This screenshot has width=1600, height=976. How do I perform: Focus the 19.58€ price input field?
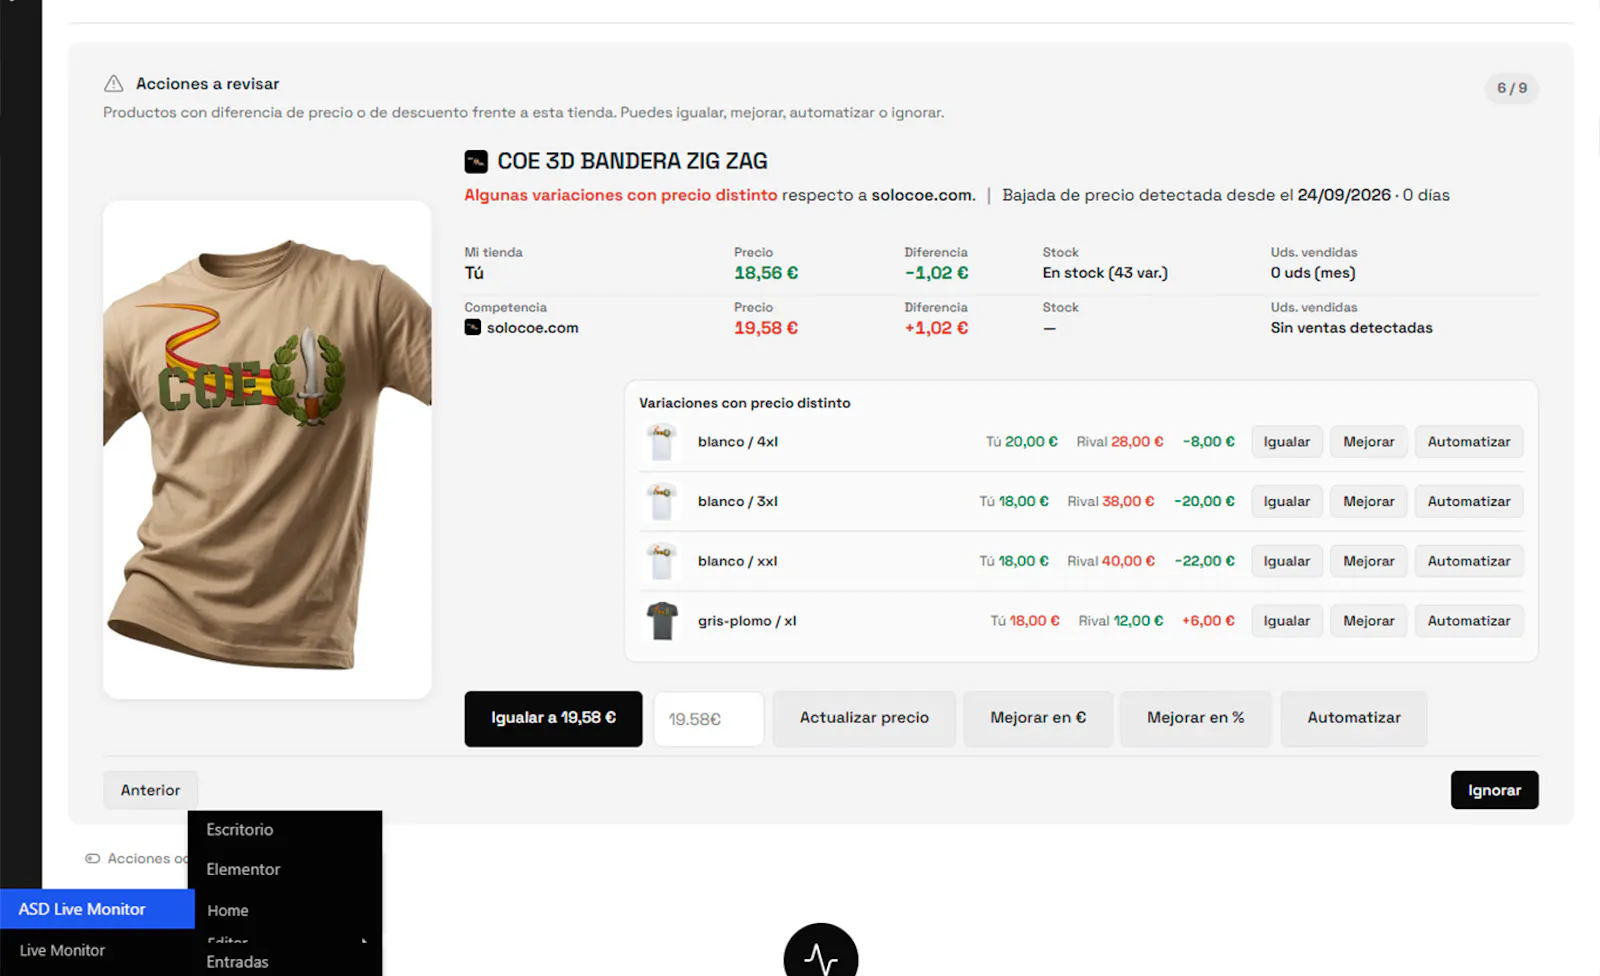tap(709, 719)
